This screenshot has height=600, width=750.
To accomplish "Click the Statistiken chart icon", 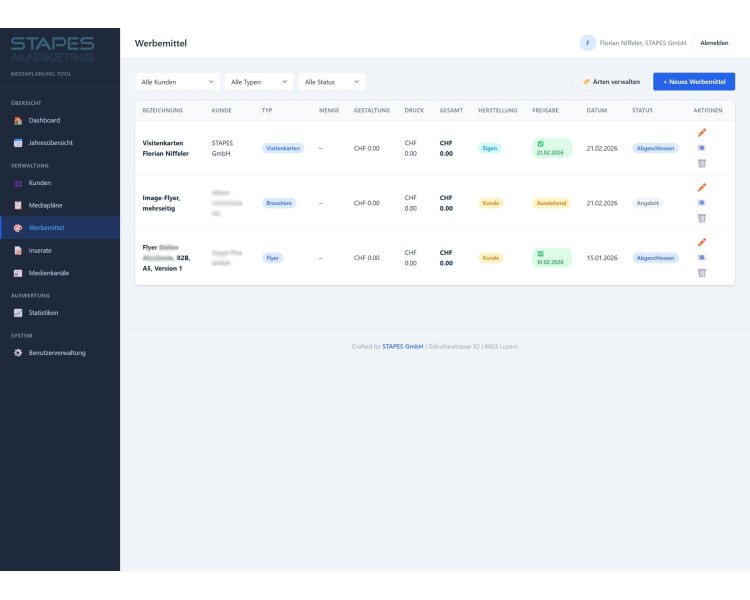I will click(18, 313).
